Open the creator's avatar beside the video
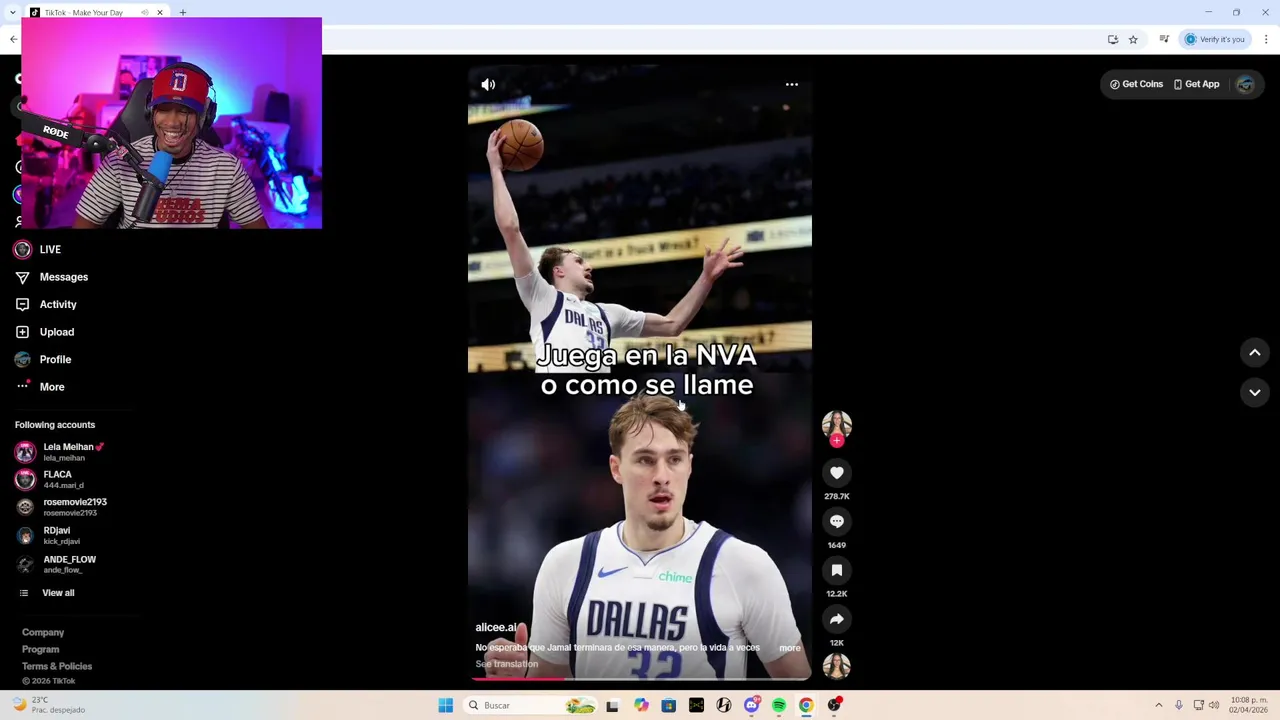 837,424
